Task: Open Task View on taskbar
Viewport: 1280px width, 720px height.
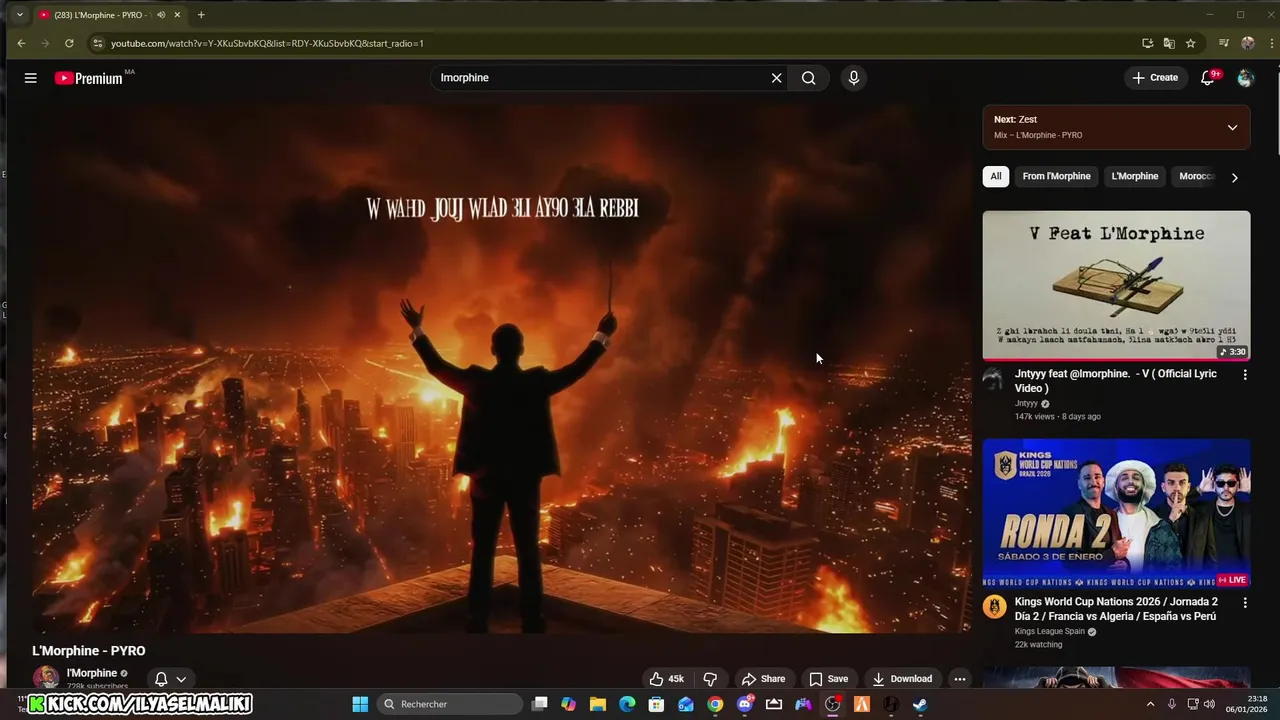Action: click(x=540, y=704)
